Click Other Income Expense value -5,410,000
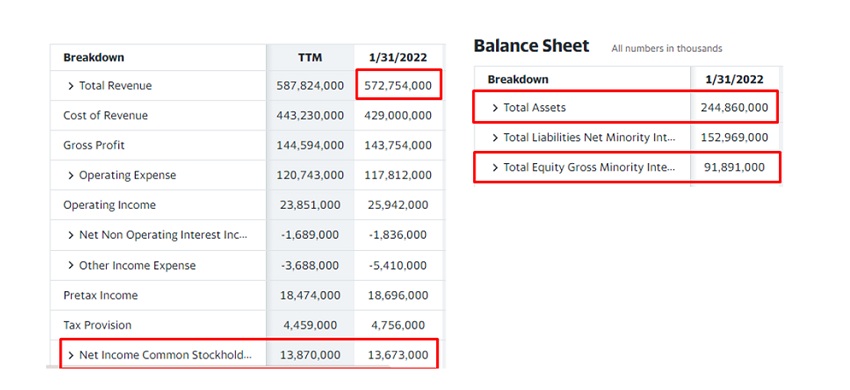850x390 pixels. pos(397,265)
